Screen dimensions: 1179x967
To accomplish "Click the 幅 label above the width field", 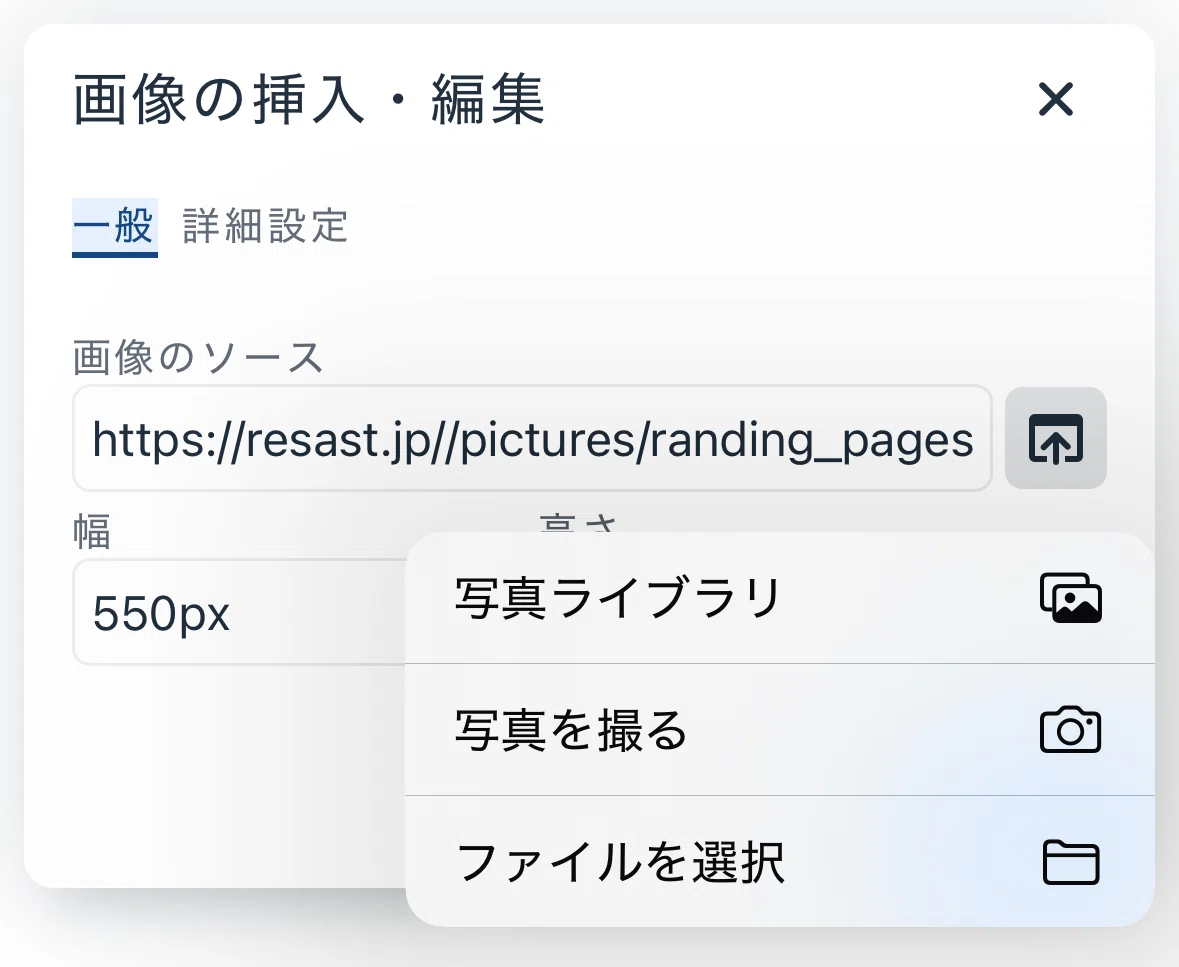I will (92, 532).
